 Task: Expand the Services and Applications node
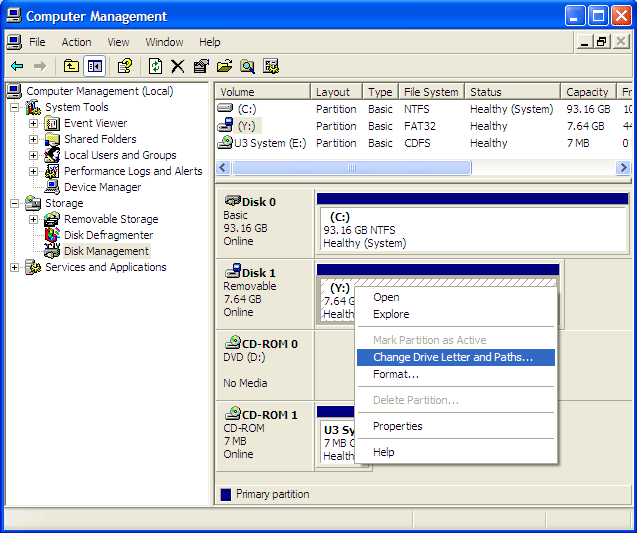14,267
